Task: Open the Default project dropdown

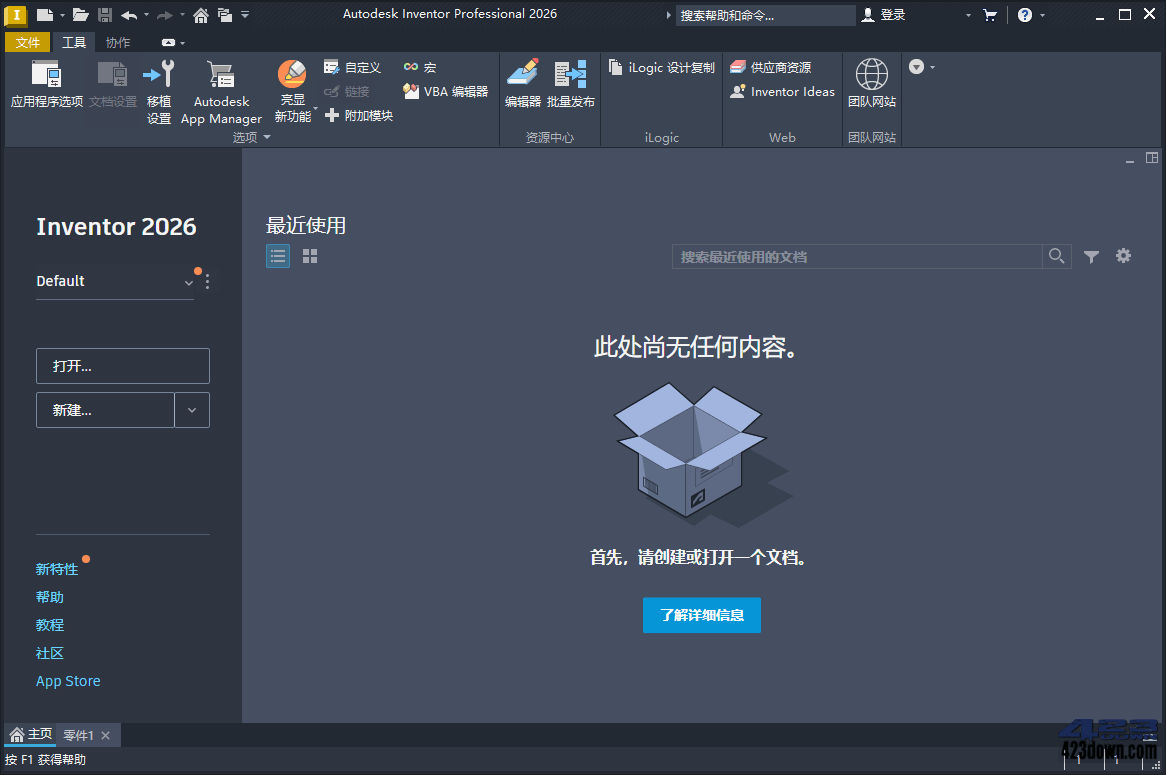Action: tap(188, 283)
